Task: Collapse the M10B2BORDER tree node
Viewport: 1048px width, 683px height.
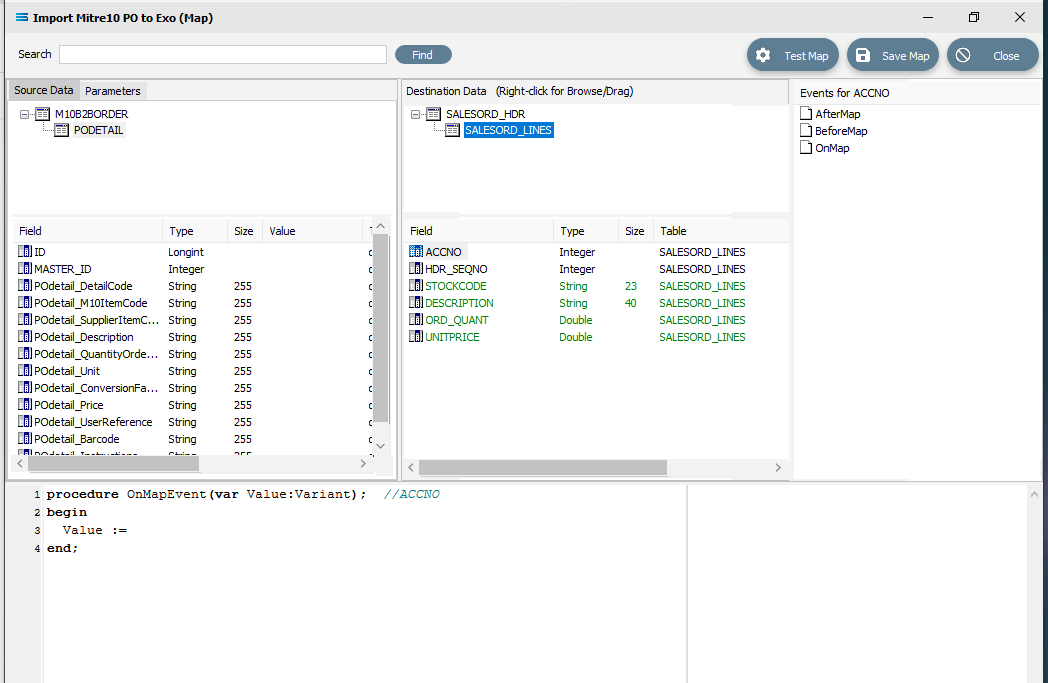Action: point(25,114)
